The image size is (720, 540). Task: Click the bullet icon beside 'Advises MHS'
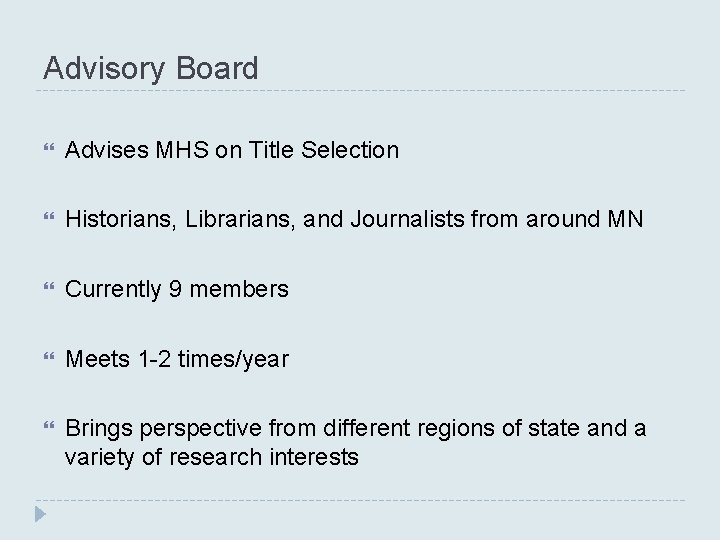[x=43, y=151]
